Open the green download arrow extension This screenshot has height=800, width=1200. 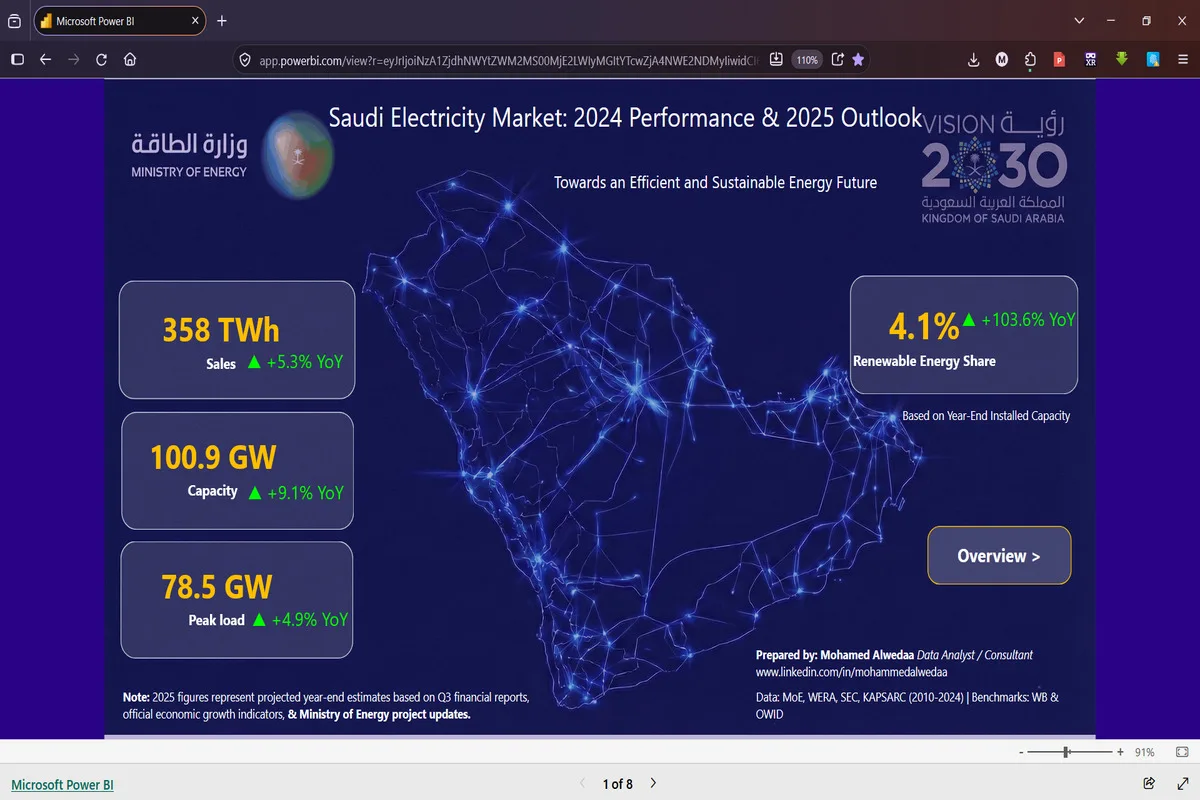1122,59
